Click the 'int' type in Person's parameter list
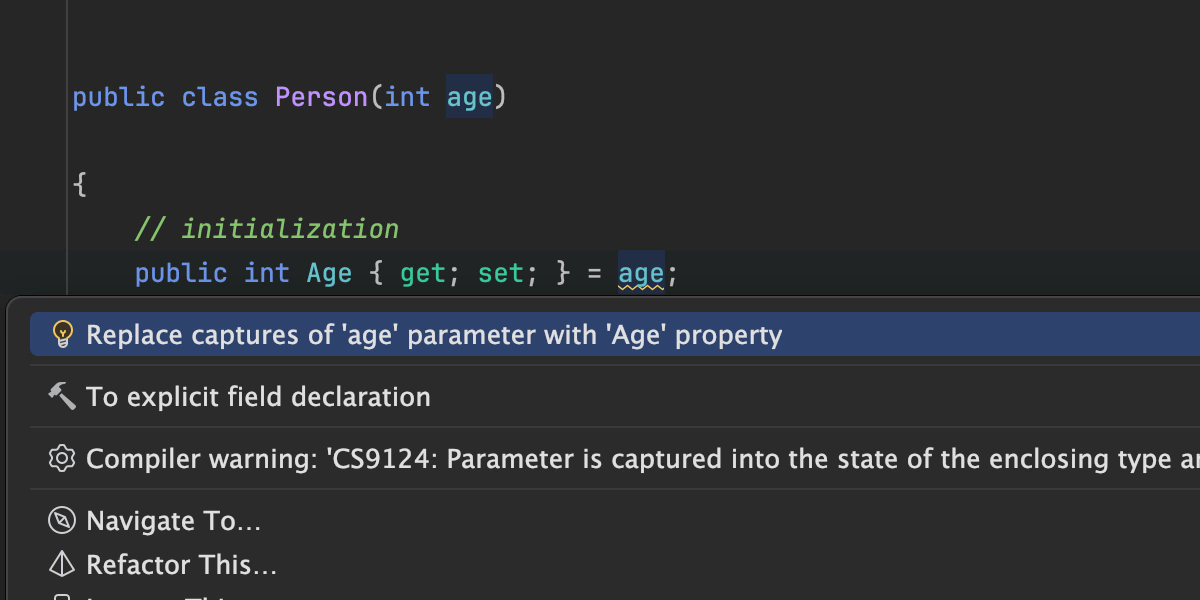The image size is (1200, 600). tap(407, 97)
